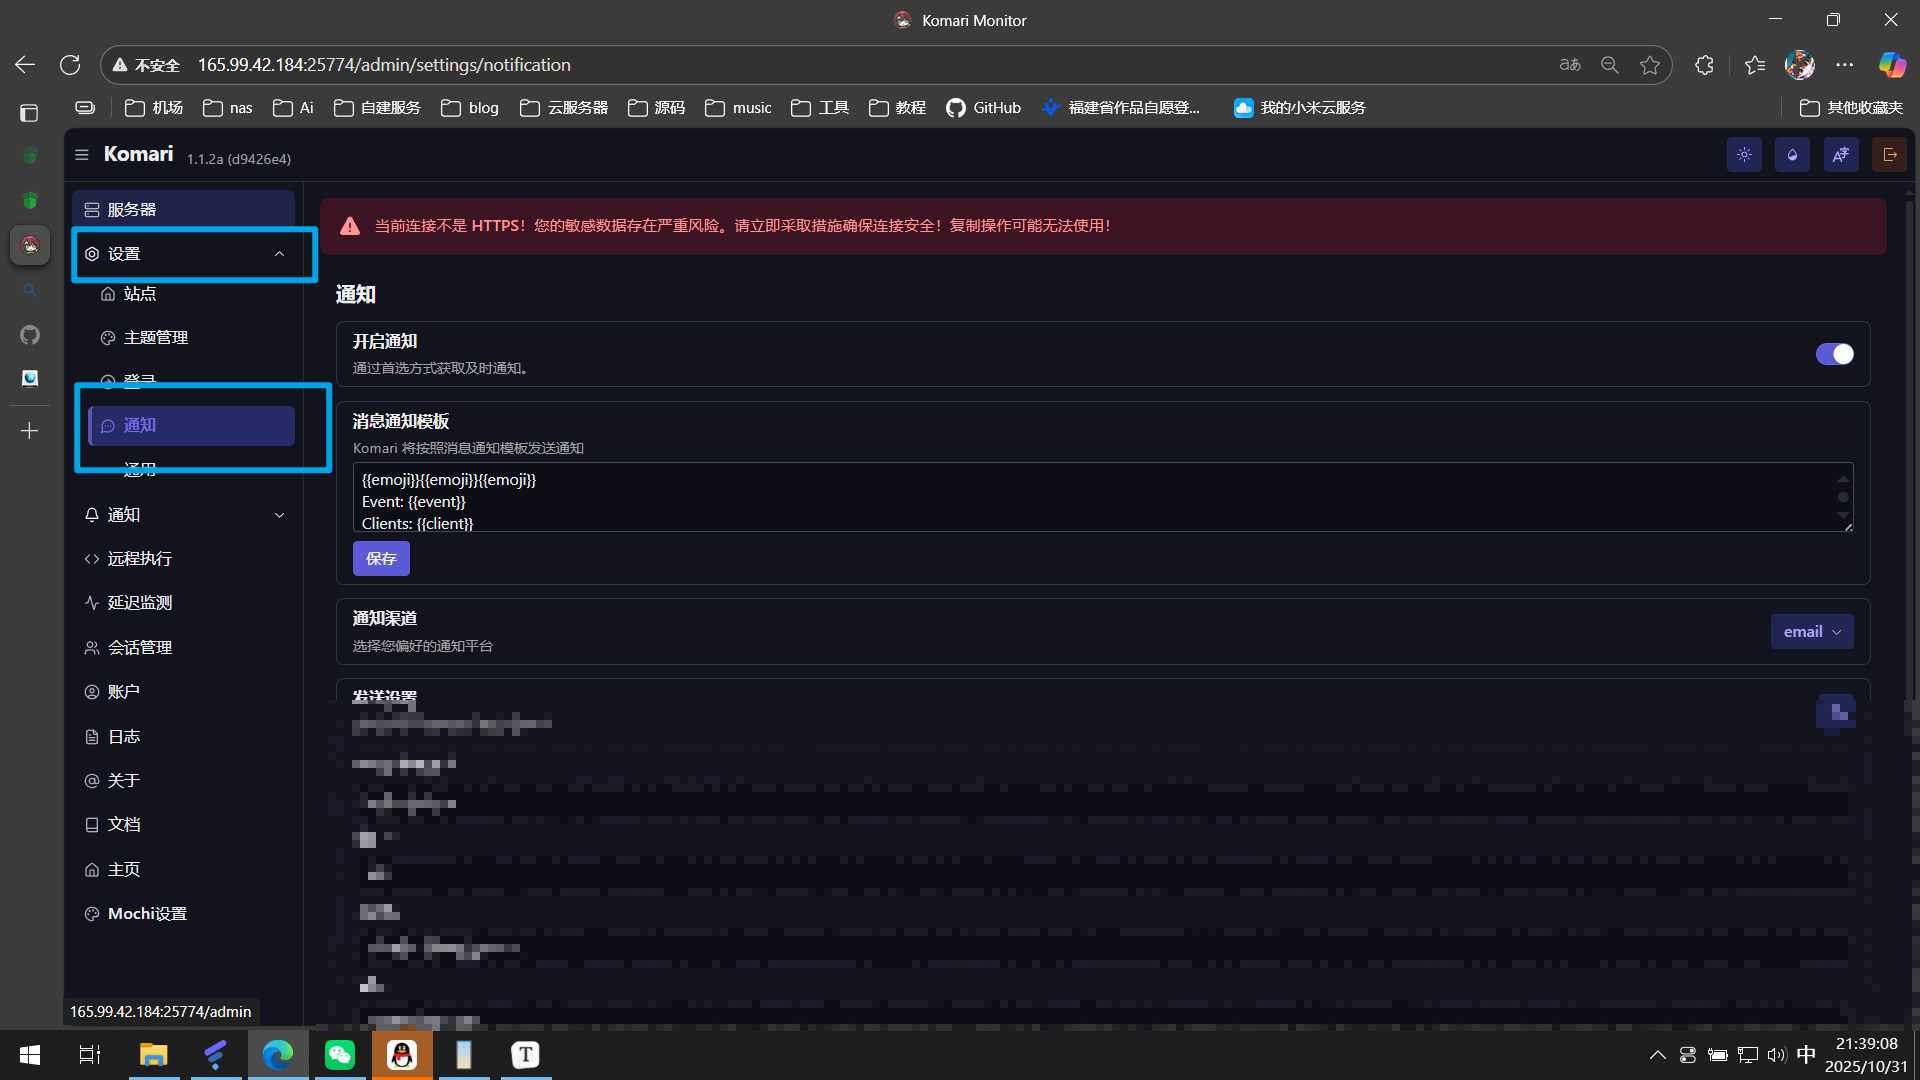This screenshot has height=1080, width=1920.
Task: Open the GitHub bookmark
Action: point(984,108)
